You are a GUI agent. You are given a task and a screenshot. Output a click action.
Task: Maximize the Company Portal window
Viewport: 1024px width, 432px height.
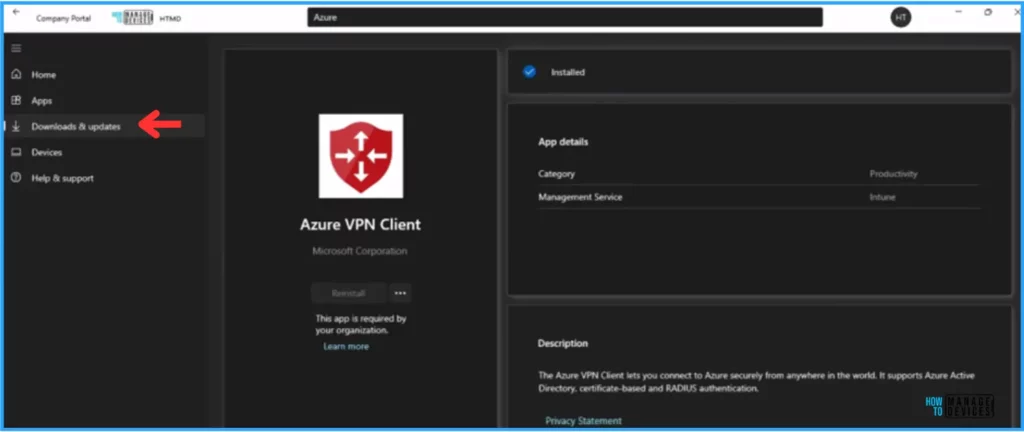coord(988,12)
